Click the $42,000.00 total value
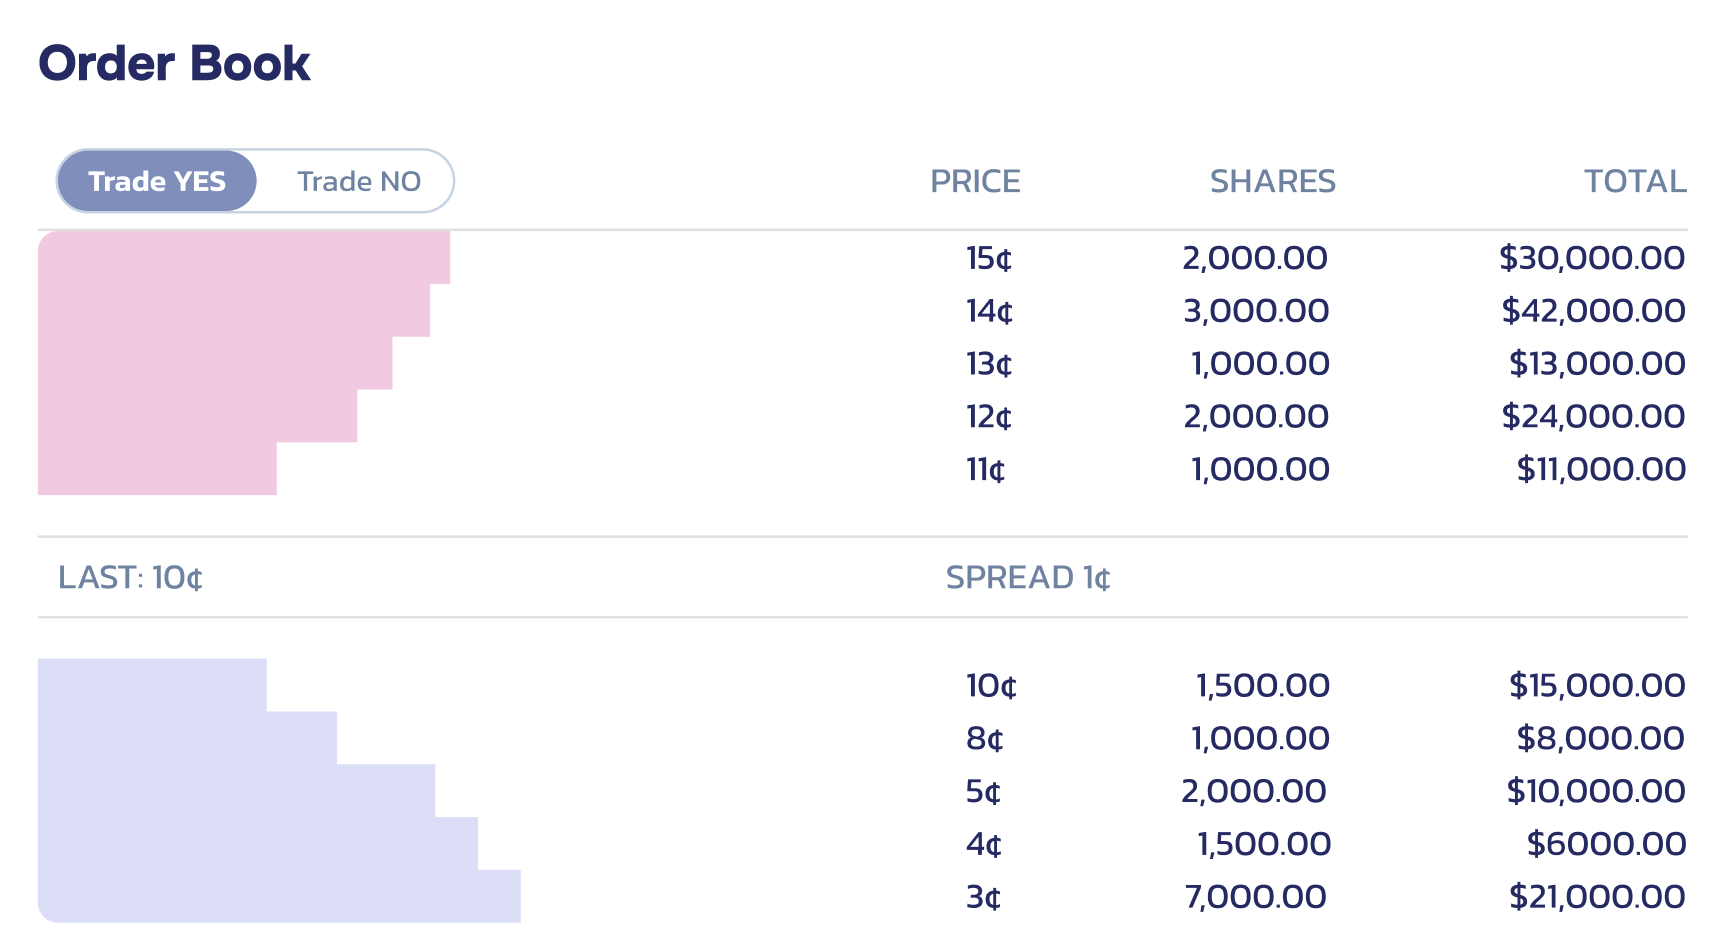Image resolution: width=1724 pixels, height=950 pixels. click(1593, 311)
